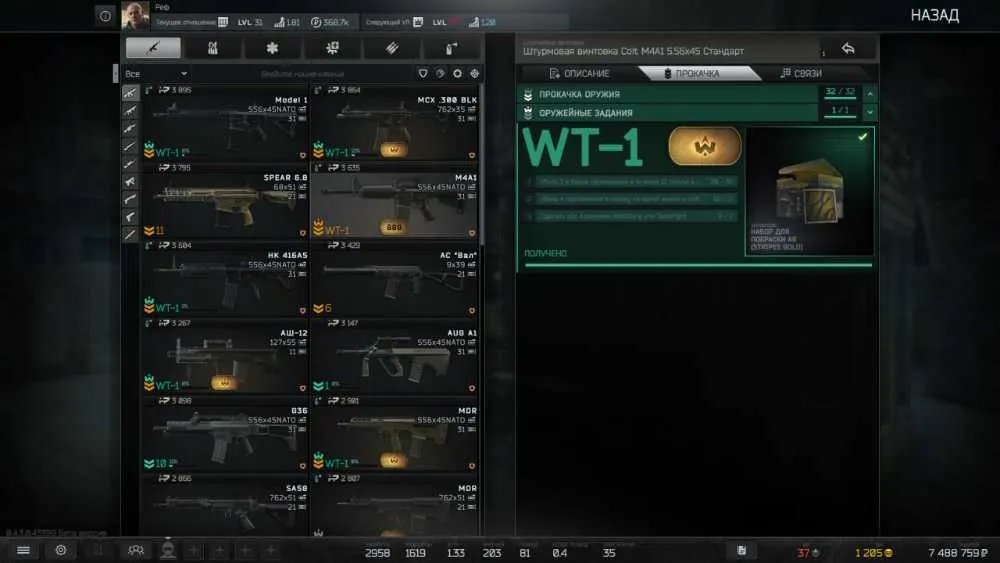The width and height of the screenshot is (1000, 563).
Task: Open the group members icon in bottom bar
Action: click(x=135, y=550)
